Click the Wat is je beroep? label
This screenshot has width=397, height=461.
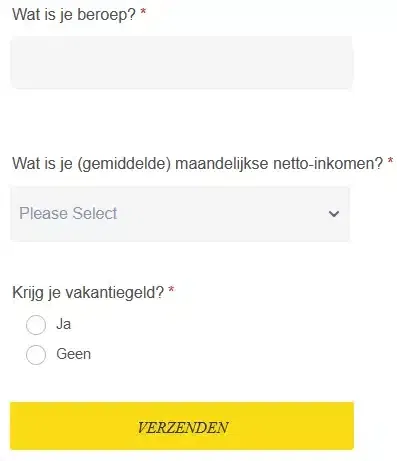(x=74, y=15)
